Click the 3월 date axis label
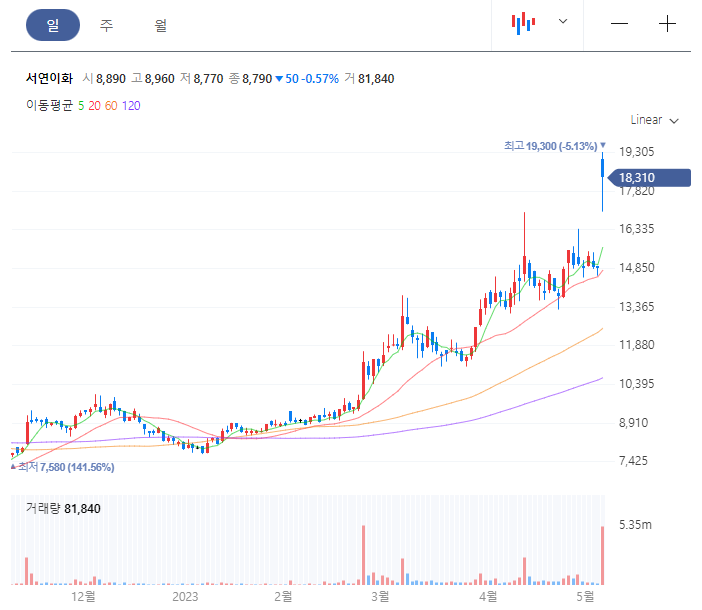This screenshot has width=702, height=610. click(x=380, y=597)
